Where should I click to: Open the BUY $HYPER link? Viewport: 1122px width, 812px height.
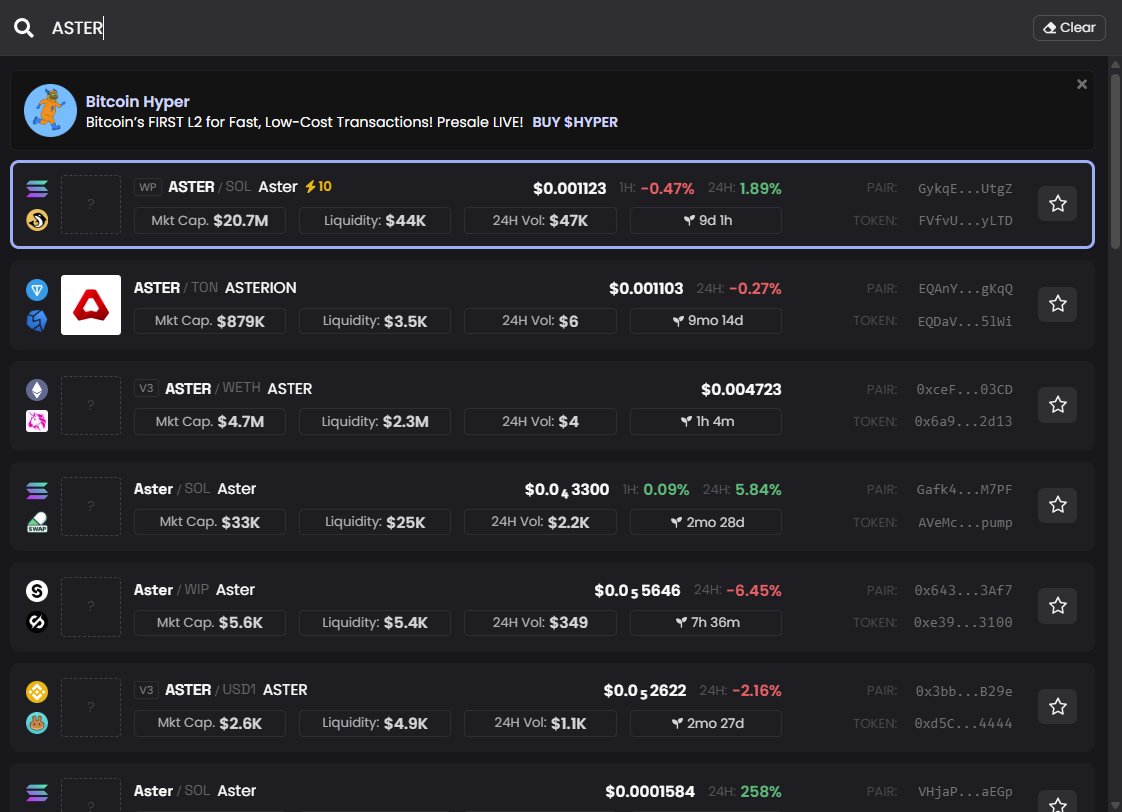575,122
